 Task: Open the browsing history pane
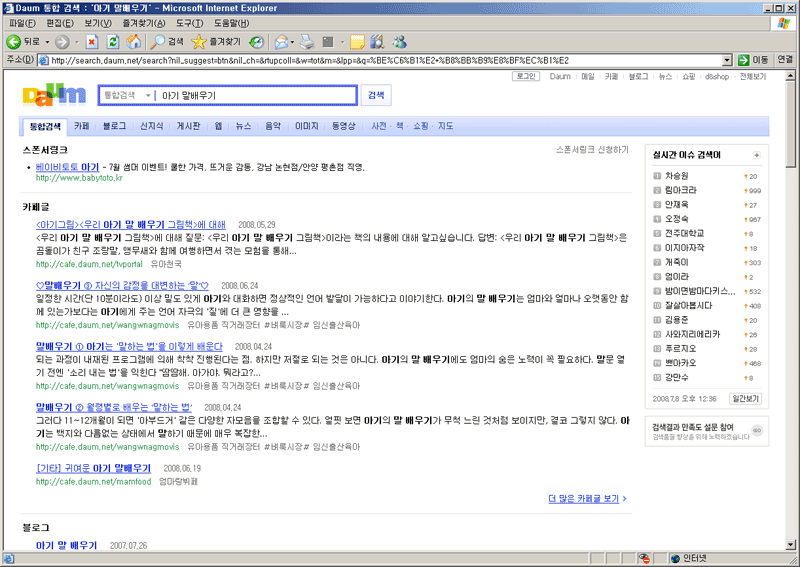[x=256, y=42]
